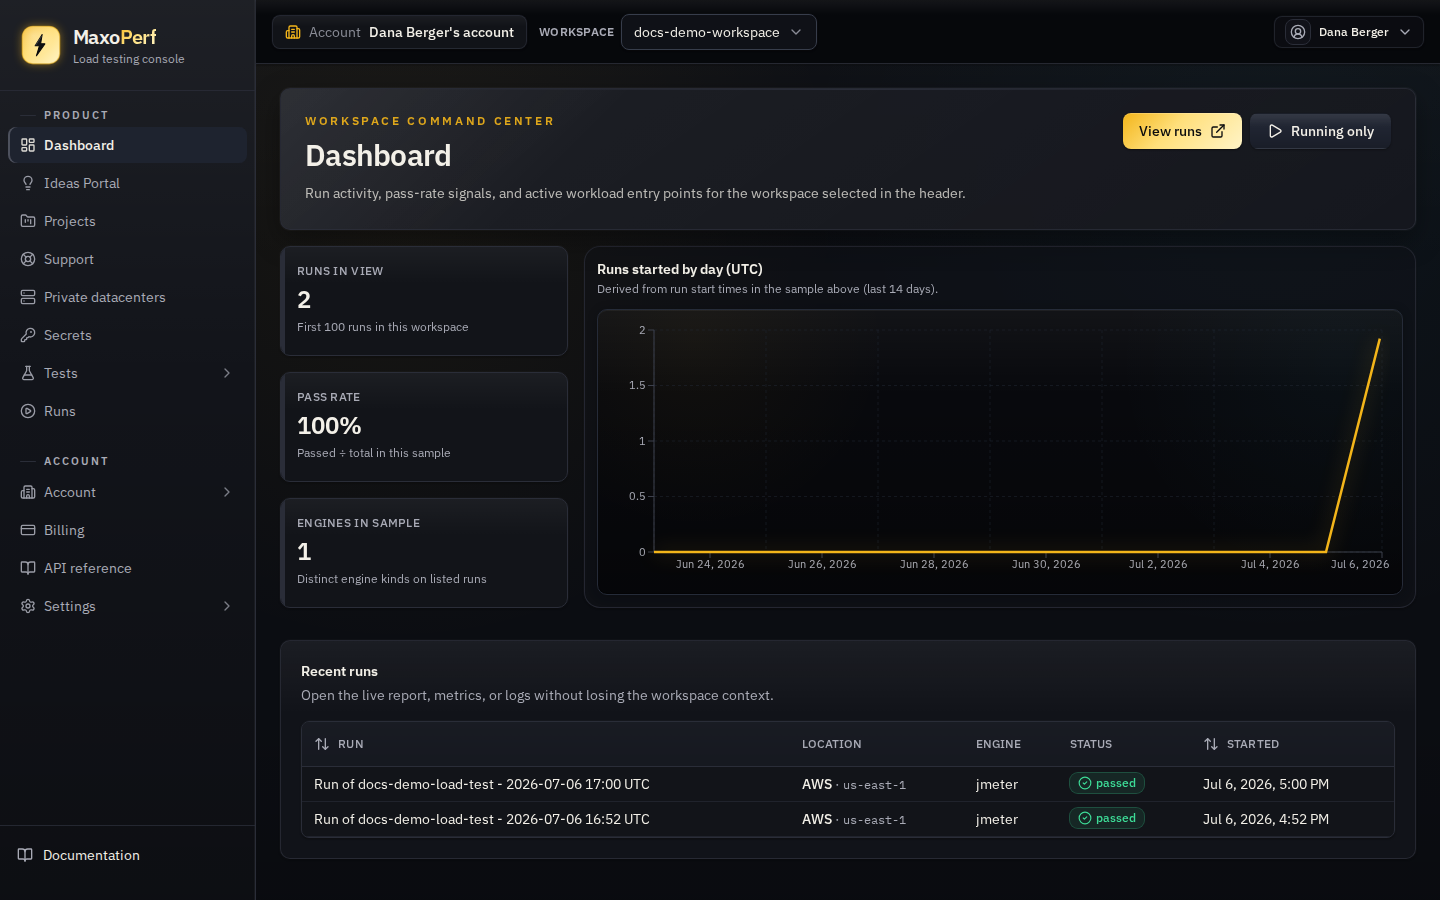Click the play icon on Running only
1440x900 pixels.
click(1275, 131)
